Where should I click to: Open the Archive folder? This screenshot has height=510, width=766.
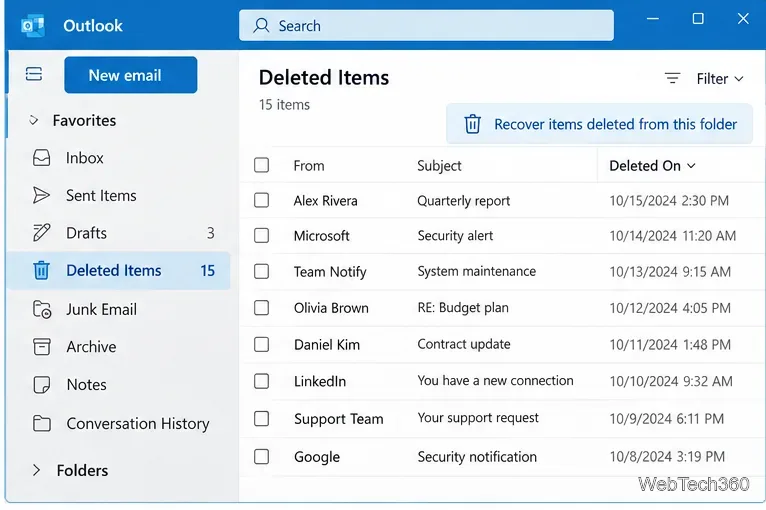pyautogui.click(x=117, y=347)
